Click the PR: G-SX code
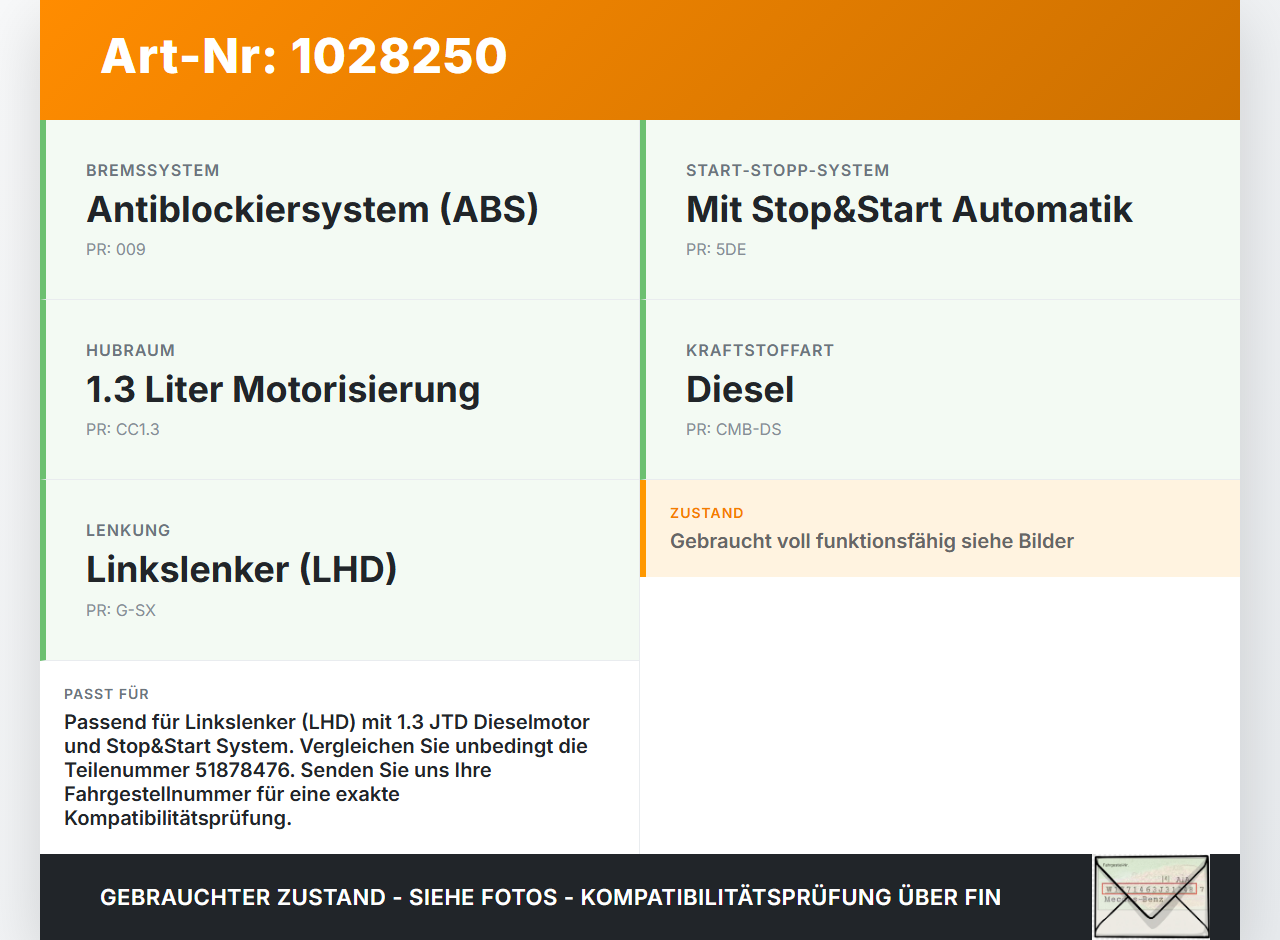This screenshot has height=940, width=1280. [x=121, y=610]
